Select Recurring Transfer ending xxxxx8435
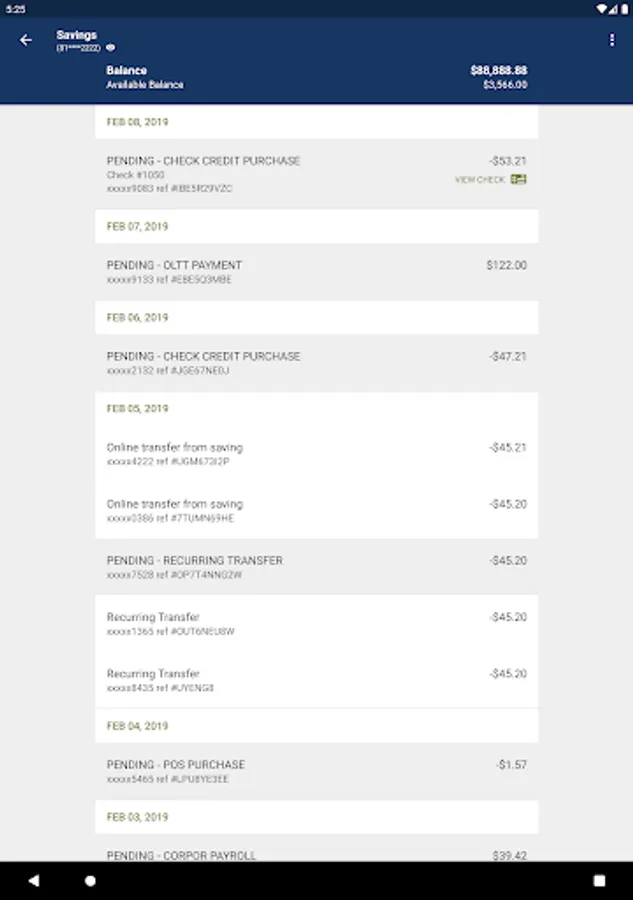This screenshot has width=633, height=900. (316, 680)
